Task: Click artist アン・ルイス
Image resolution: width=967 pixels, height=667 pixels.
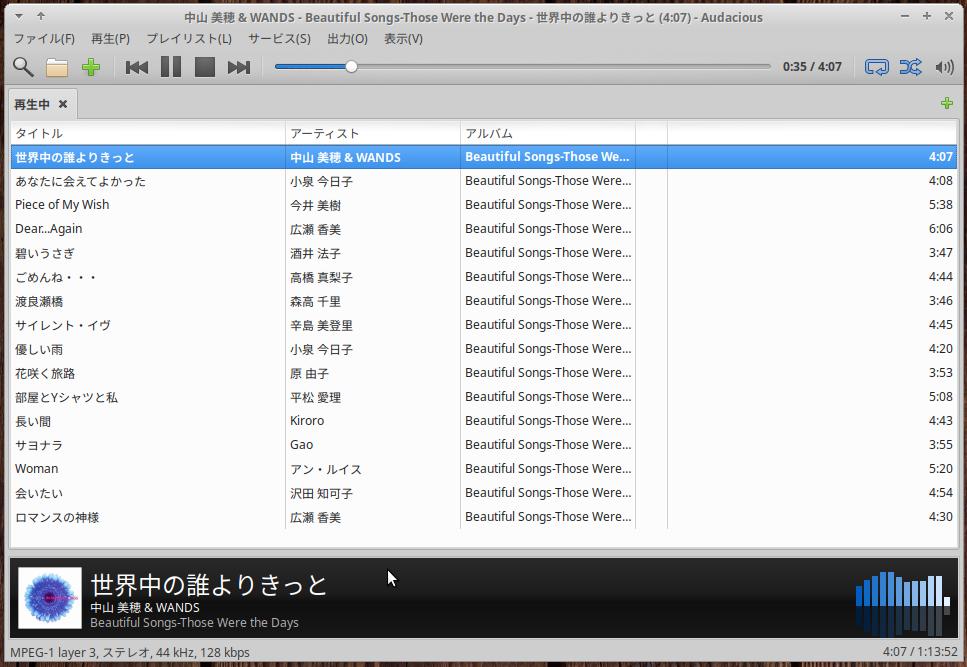Action: click(x=326, y=469)
